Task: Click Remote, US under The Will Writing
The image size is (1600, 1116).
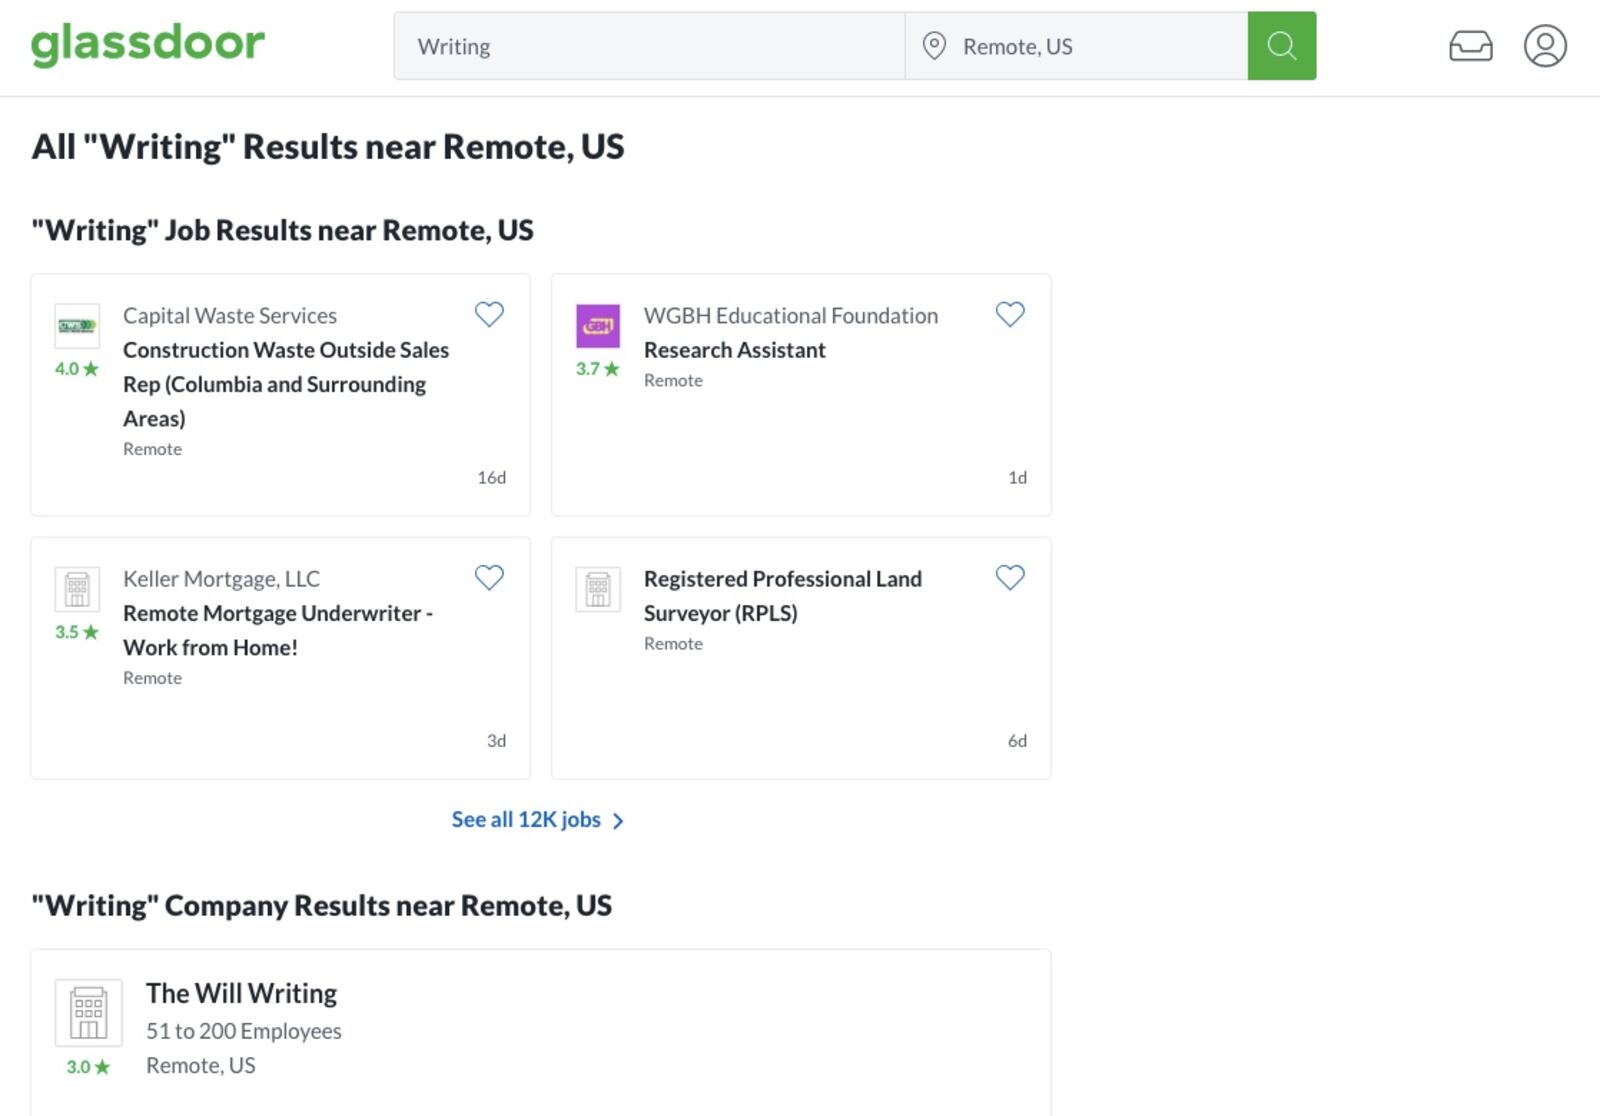Action: [x=201, y=1066]
